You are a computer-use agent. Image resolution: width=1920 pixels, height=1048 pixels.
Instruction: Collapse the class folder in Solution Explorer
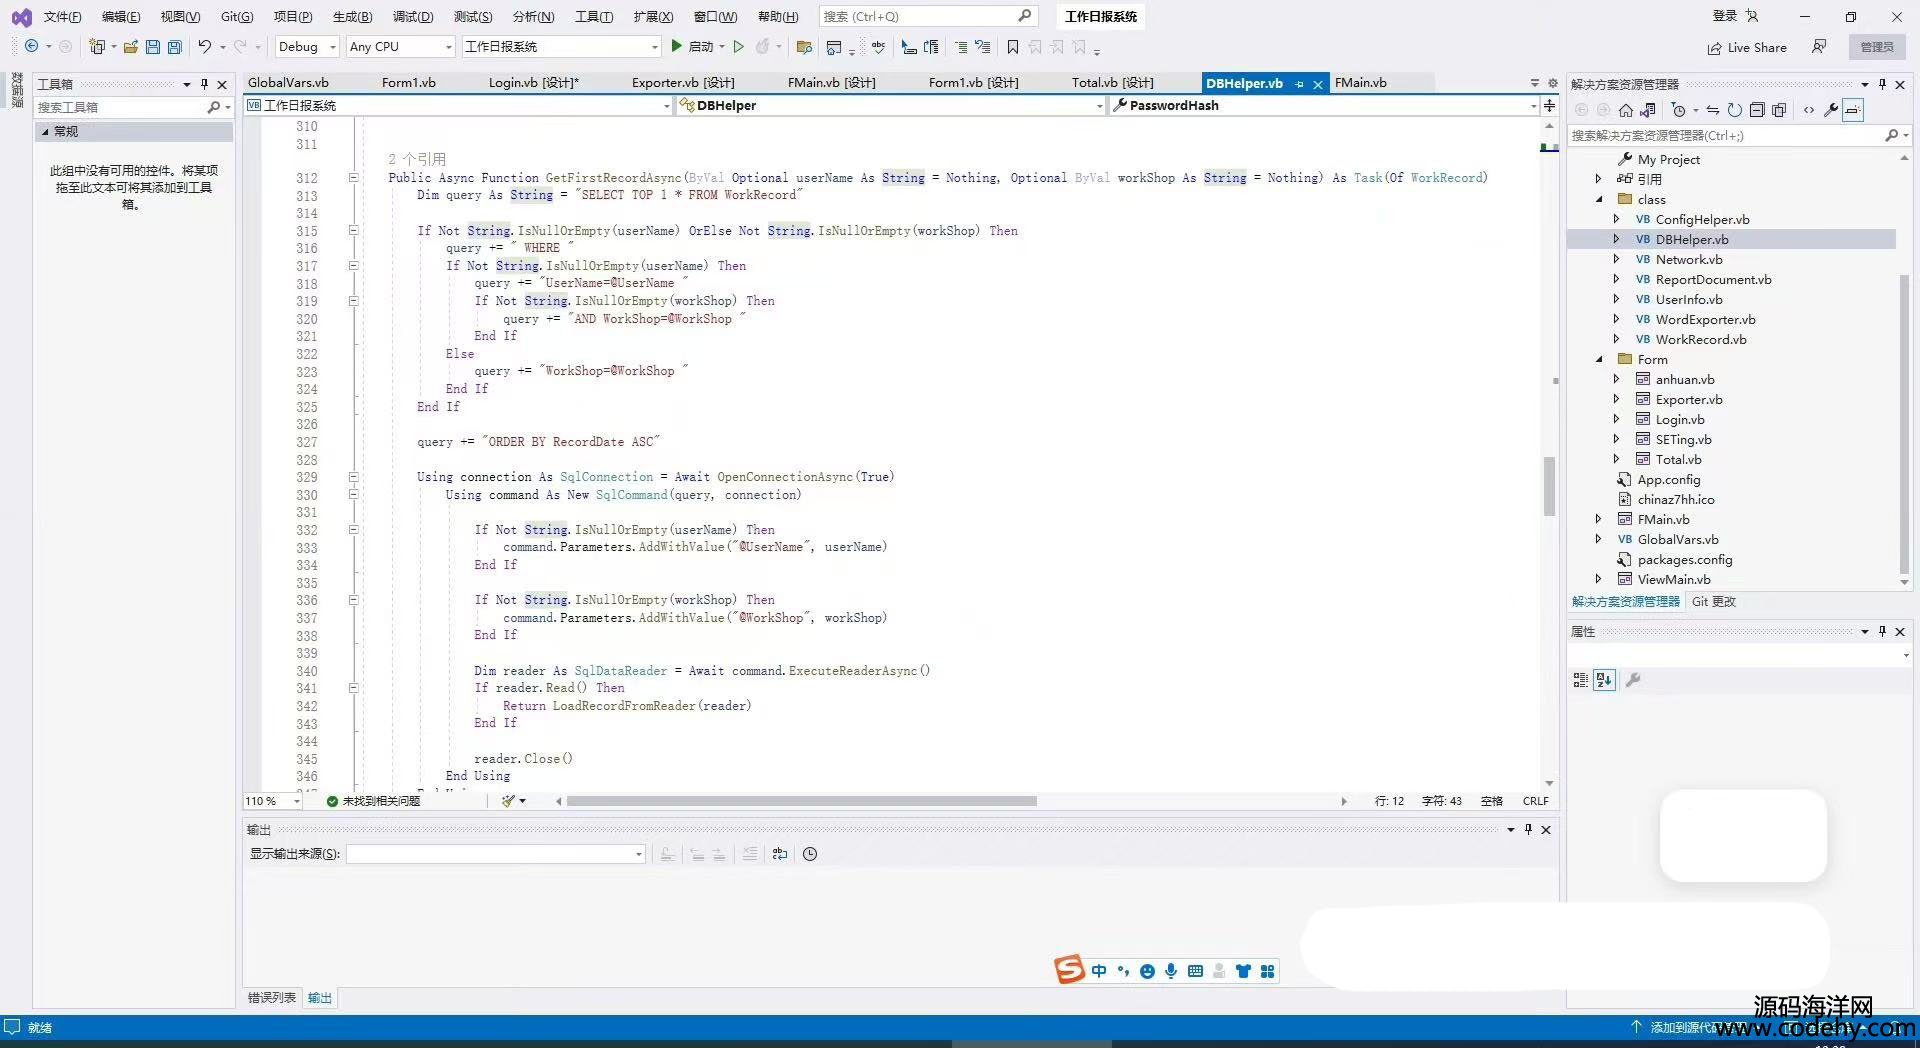1599,199
